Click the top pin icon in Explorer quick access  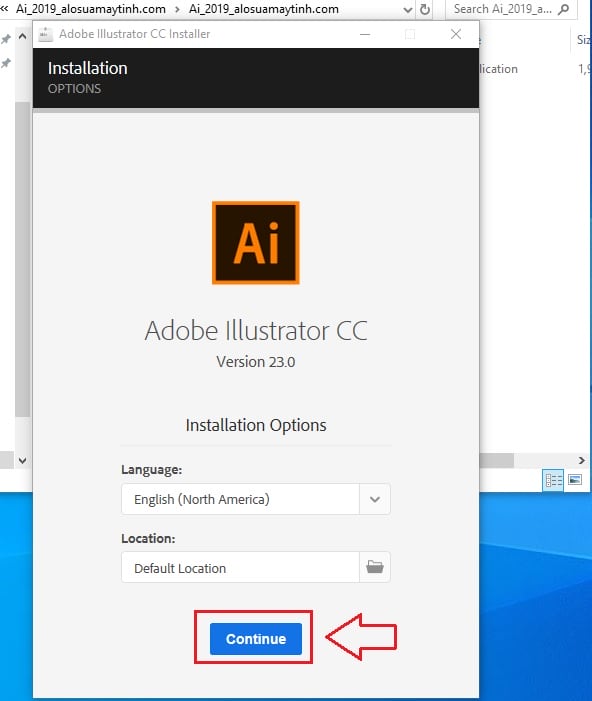click(6, 39)
